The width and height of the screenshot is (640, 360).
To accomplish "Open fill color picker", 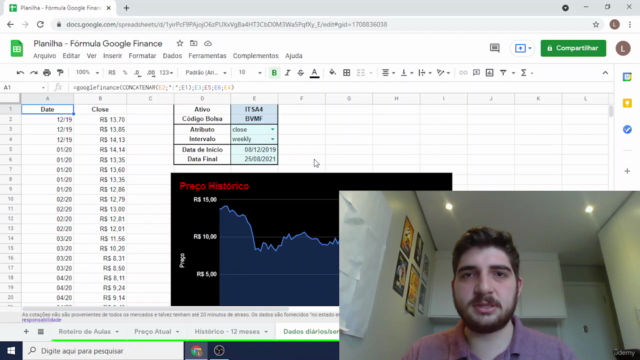I will point(332,73).
